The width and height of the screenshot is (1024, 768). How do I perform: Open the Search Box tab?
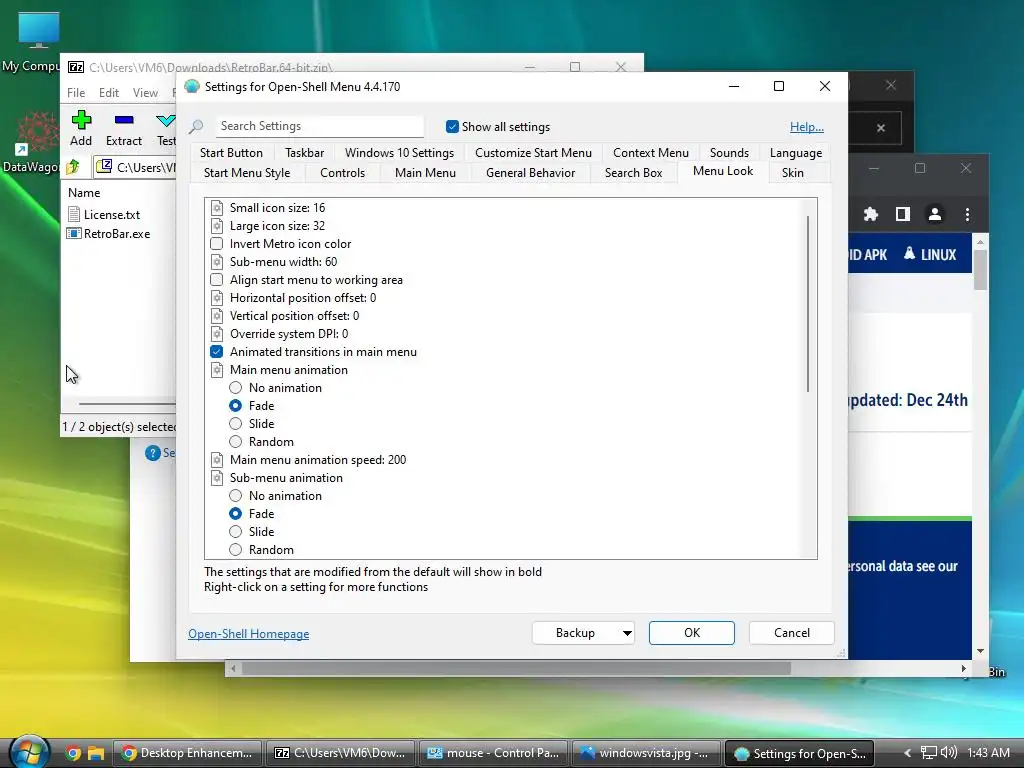(x=633, y=173)
